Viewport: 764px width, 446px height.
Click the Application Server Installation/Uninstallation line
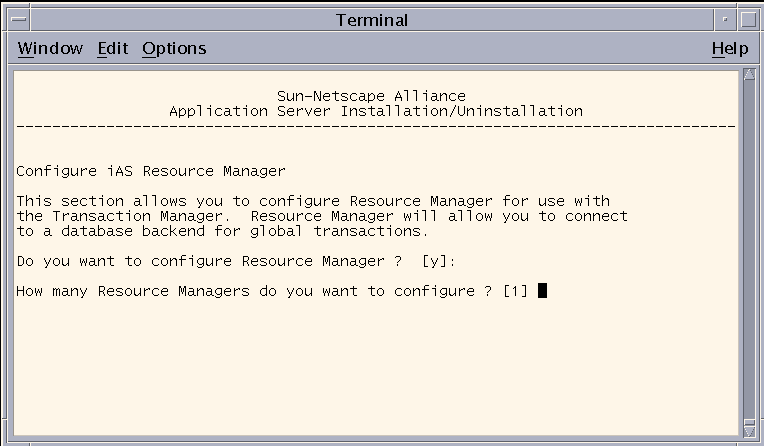coord(376,111)
